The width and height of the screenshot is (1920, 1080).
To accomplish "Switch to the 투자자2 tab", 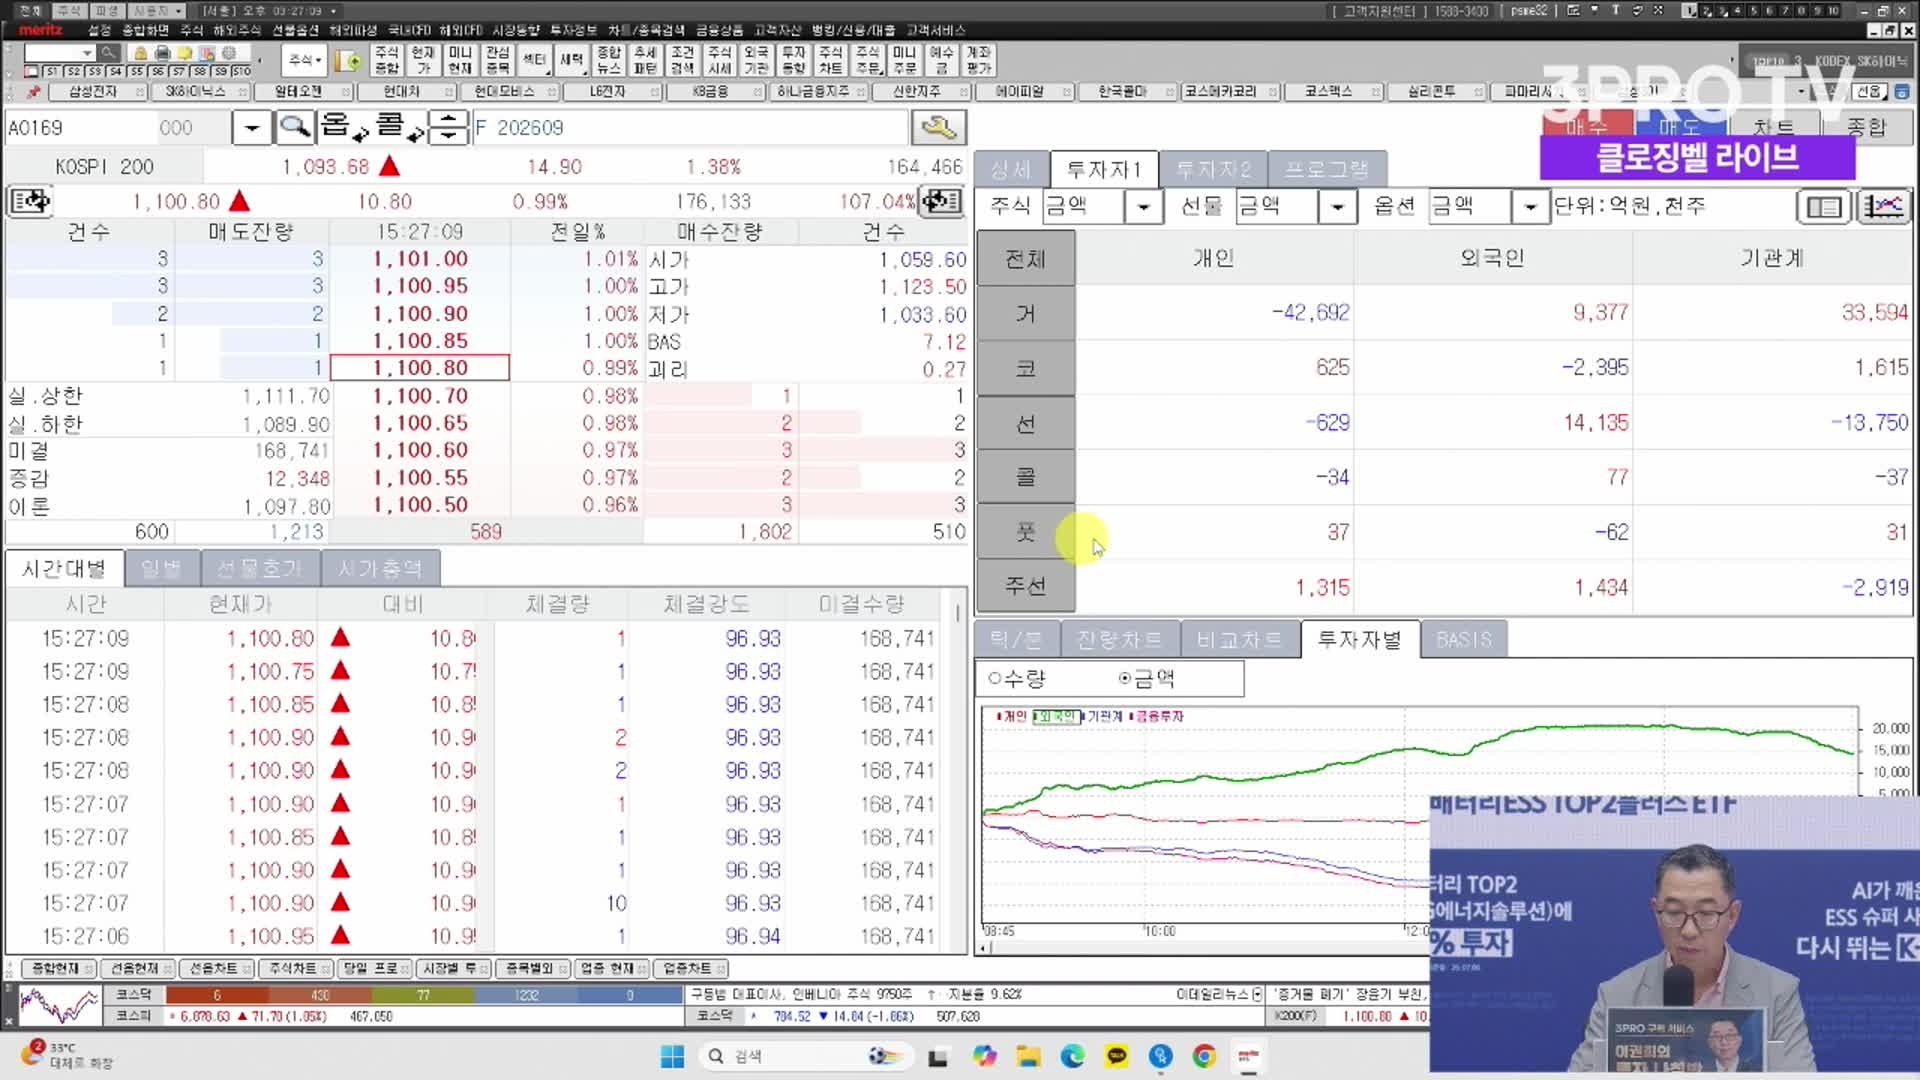I will pyautogui.click(x=1213, y=169).
